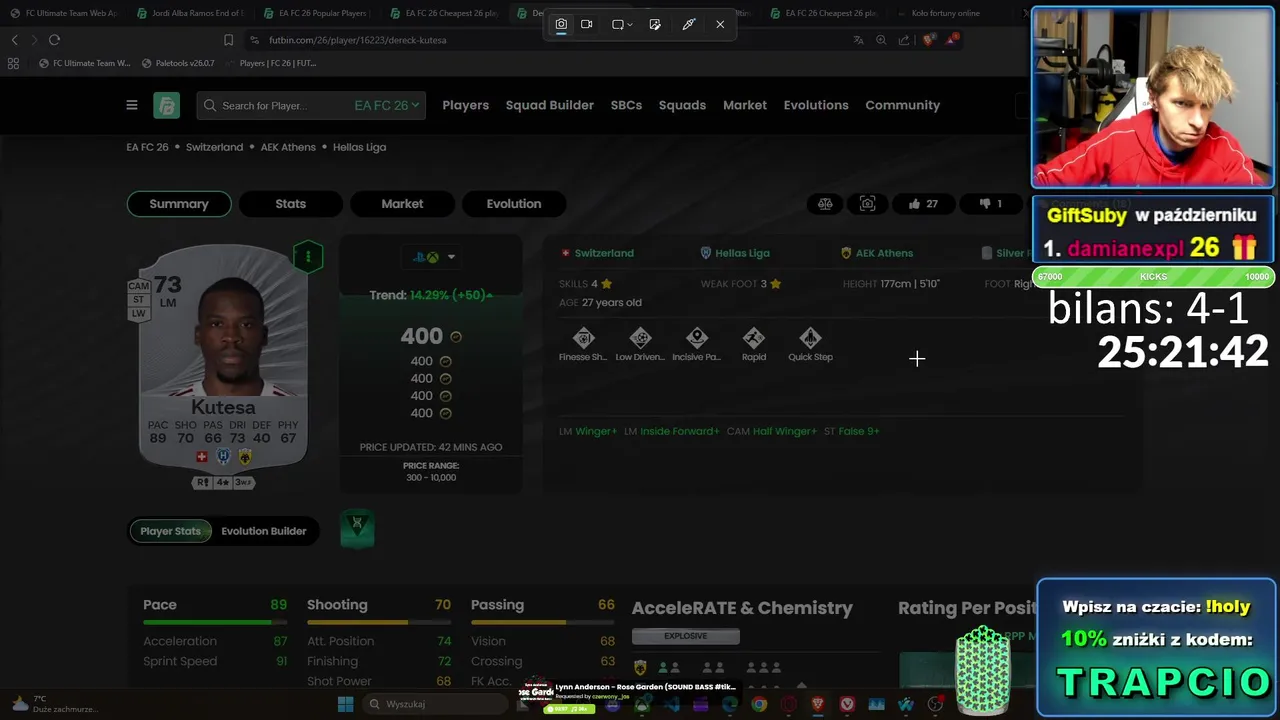Screen dimensions: 1280x720
Task: Click the Quick Step playstyle icon
Action: pyautogui.click(x=810, y=338)
